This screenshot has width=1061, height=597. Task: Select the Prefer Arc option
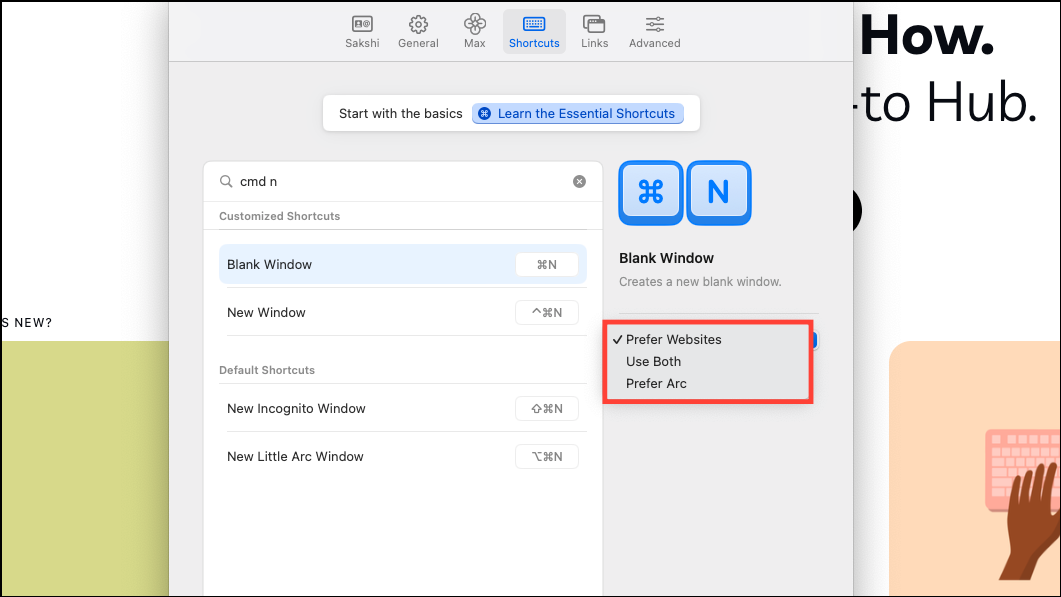[x=655, y=383]
